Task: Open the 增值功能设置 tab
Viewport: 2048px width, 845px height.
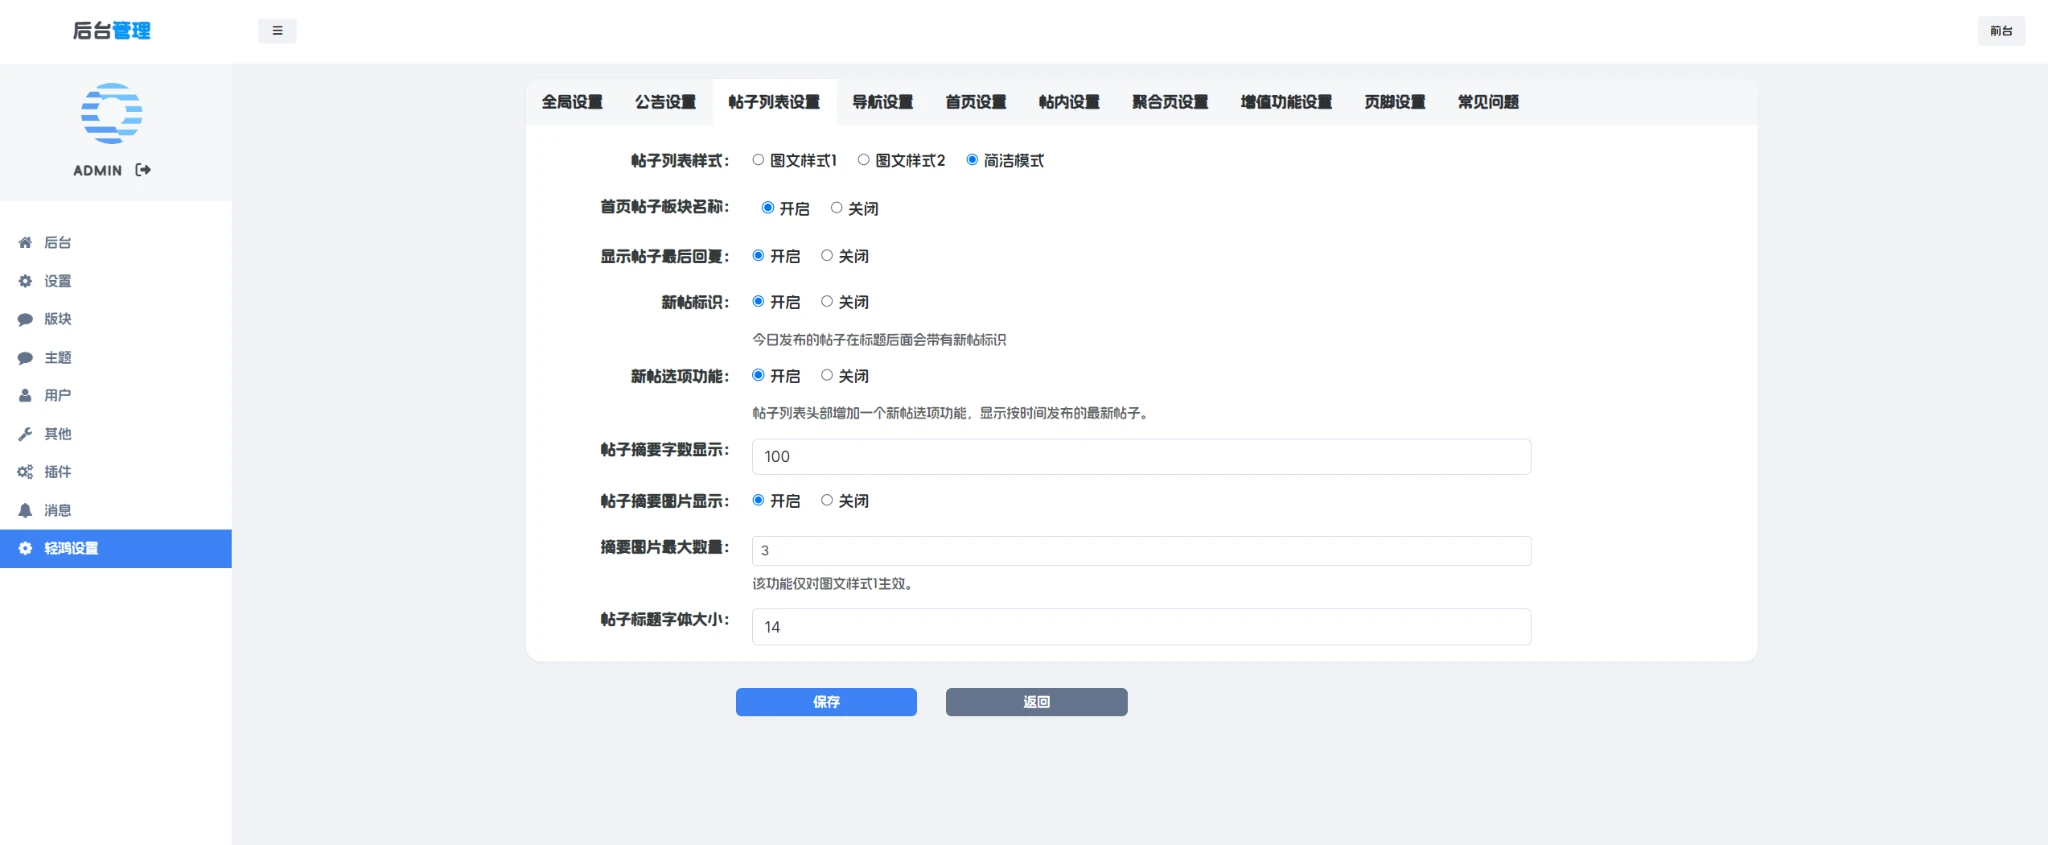Action: coord(1286,102)
